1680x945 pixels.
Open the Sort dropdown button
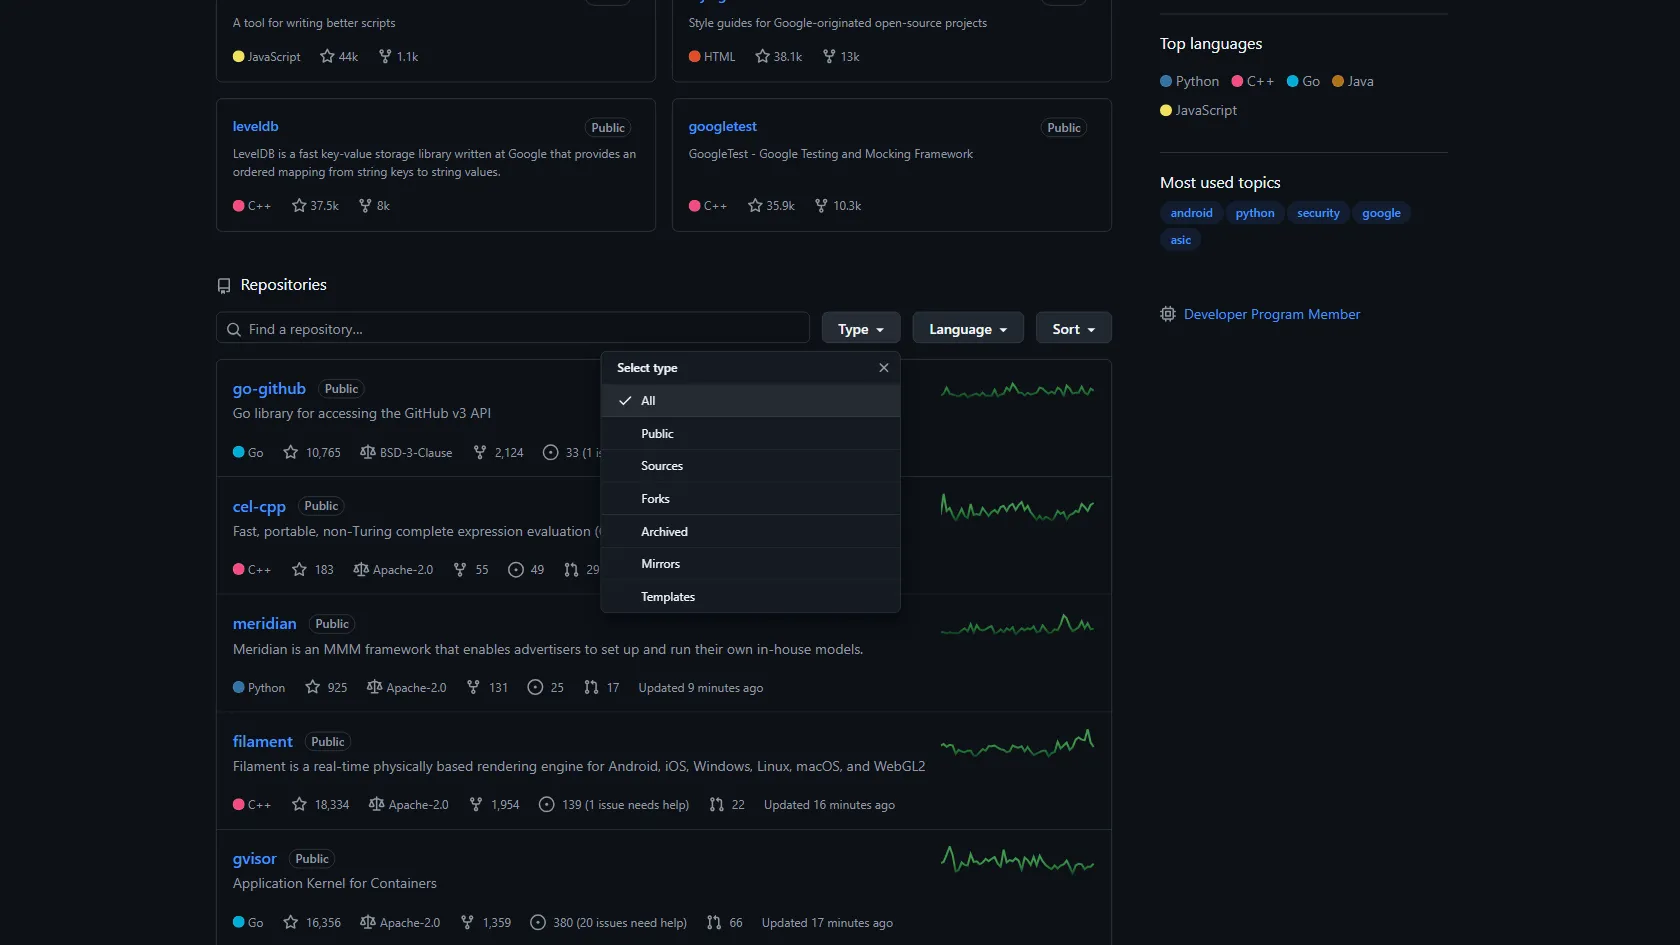tap(1074, 329)
